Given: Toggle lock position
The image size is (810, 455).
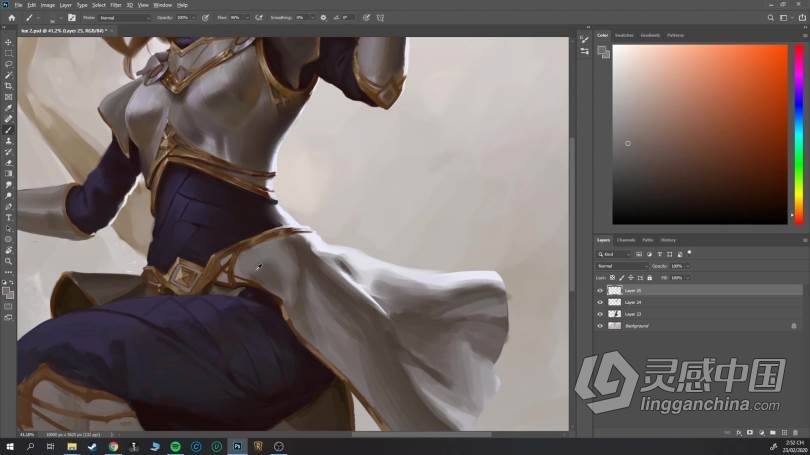Looking at the screenshot, I should tap(631, 278).
